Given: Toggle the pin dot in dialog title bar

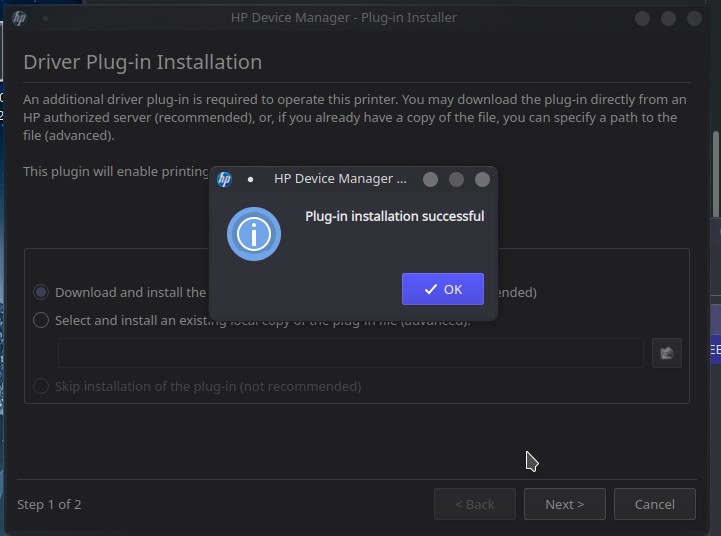Looking at the screenshot, I should [251, 179].
